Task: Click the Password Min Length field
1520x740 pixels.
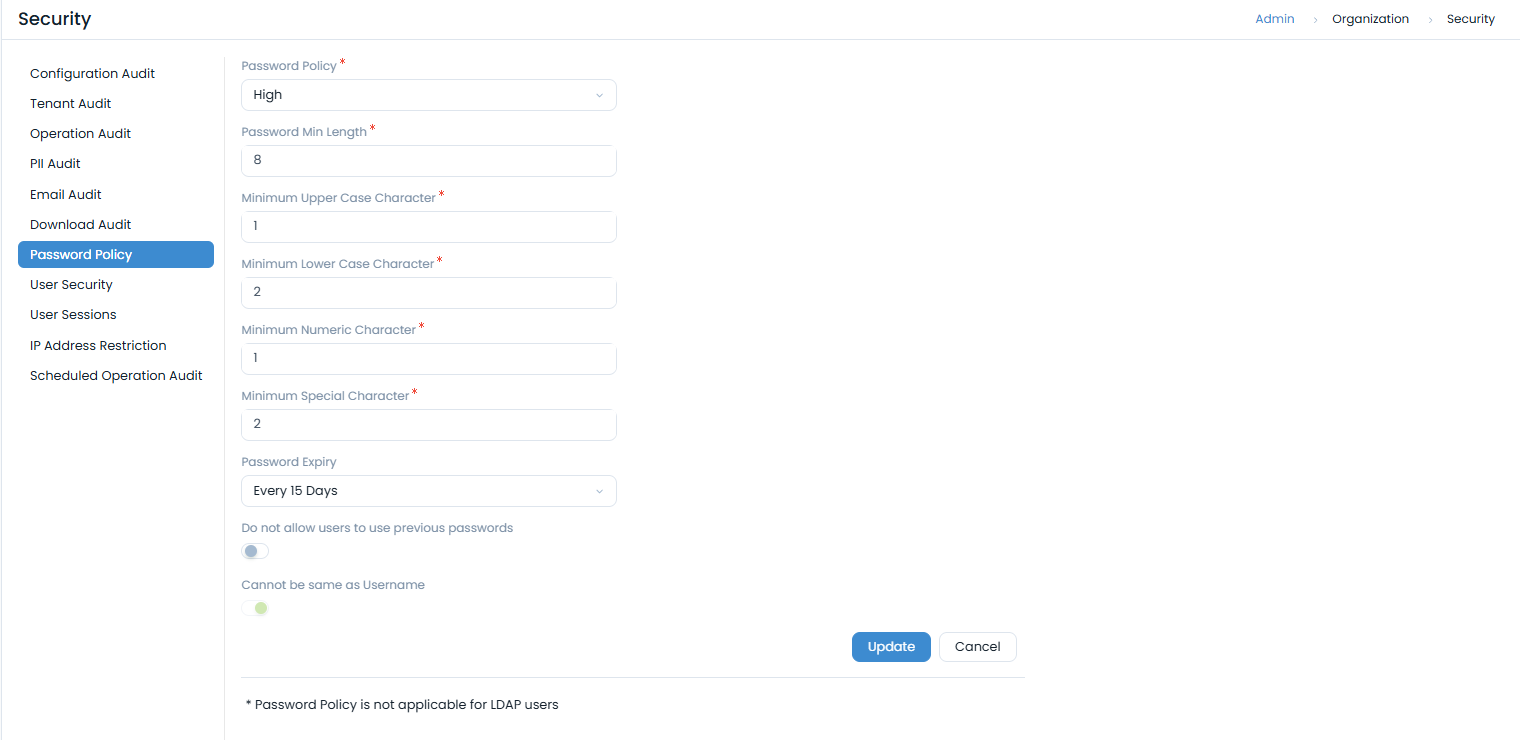Action: click(x=428, y=161)
